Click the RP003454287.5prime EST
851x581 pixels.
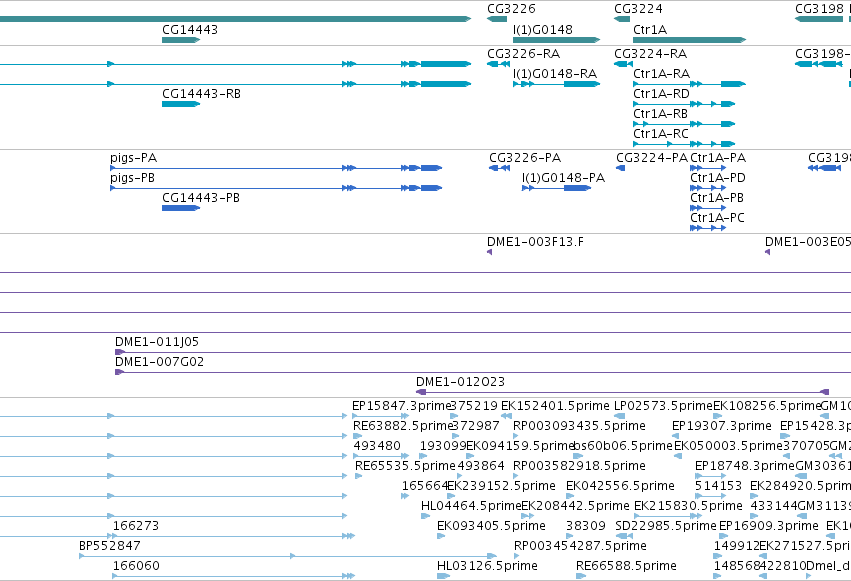[x=516, y=556]
